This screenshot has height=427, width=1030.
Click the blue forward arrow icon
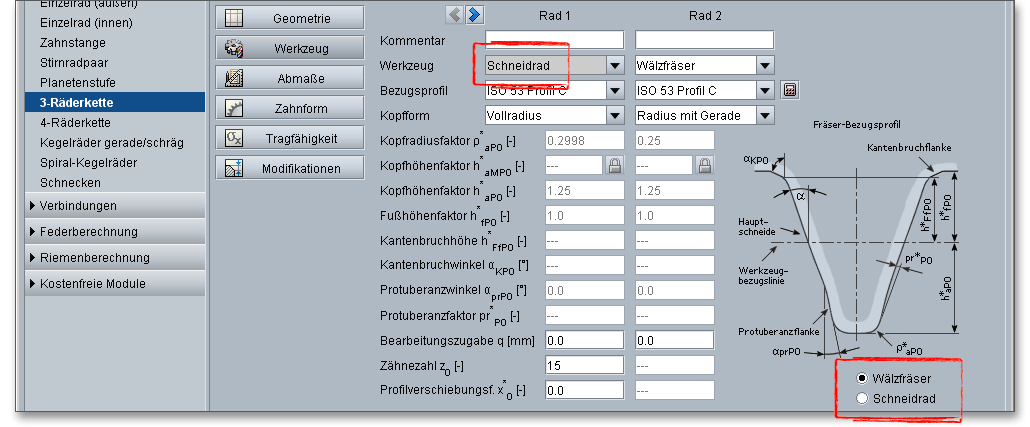475,13
